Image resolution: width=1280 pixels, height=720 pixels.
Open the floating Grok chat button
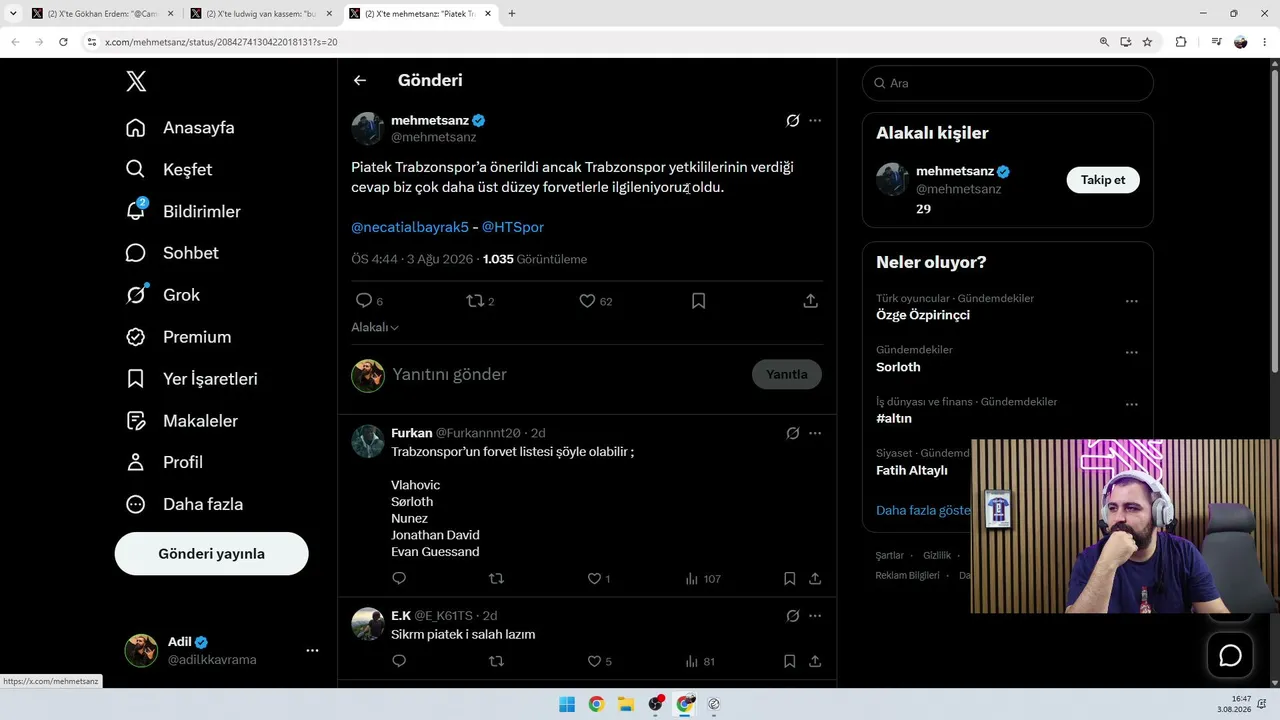click(x=1230, y=655)
